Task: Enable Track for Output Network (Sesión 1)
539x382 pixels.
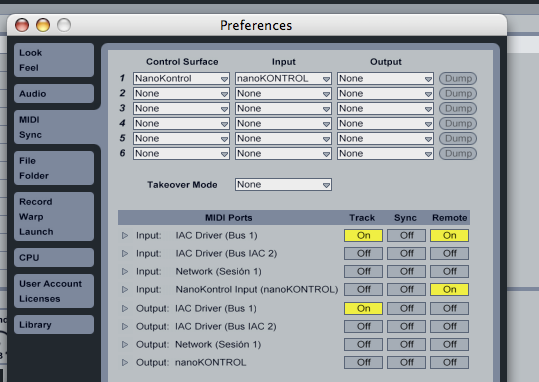Action: 363,344
